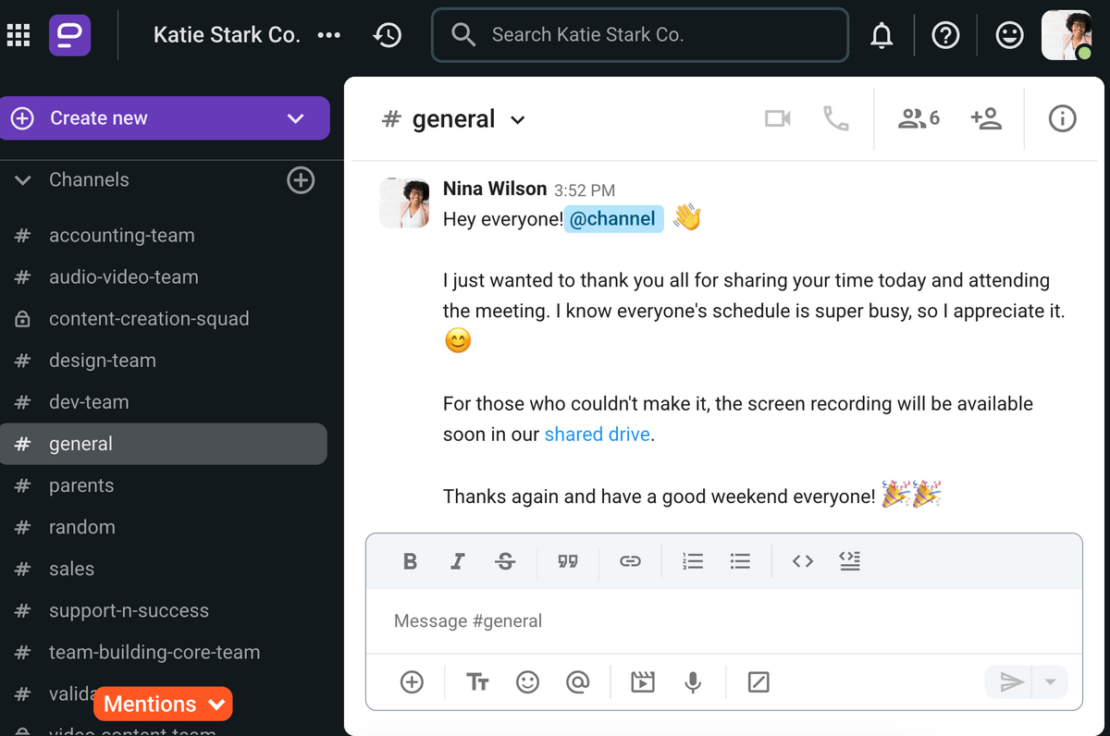Switch to the sales channel

tap(72, 569)
